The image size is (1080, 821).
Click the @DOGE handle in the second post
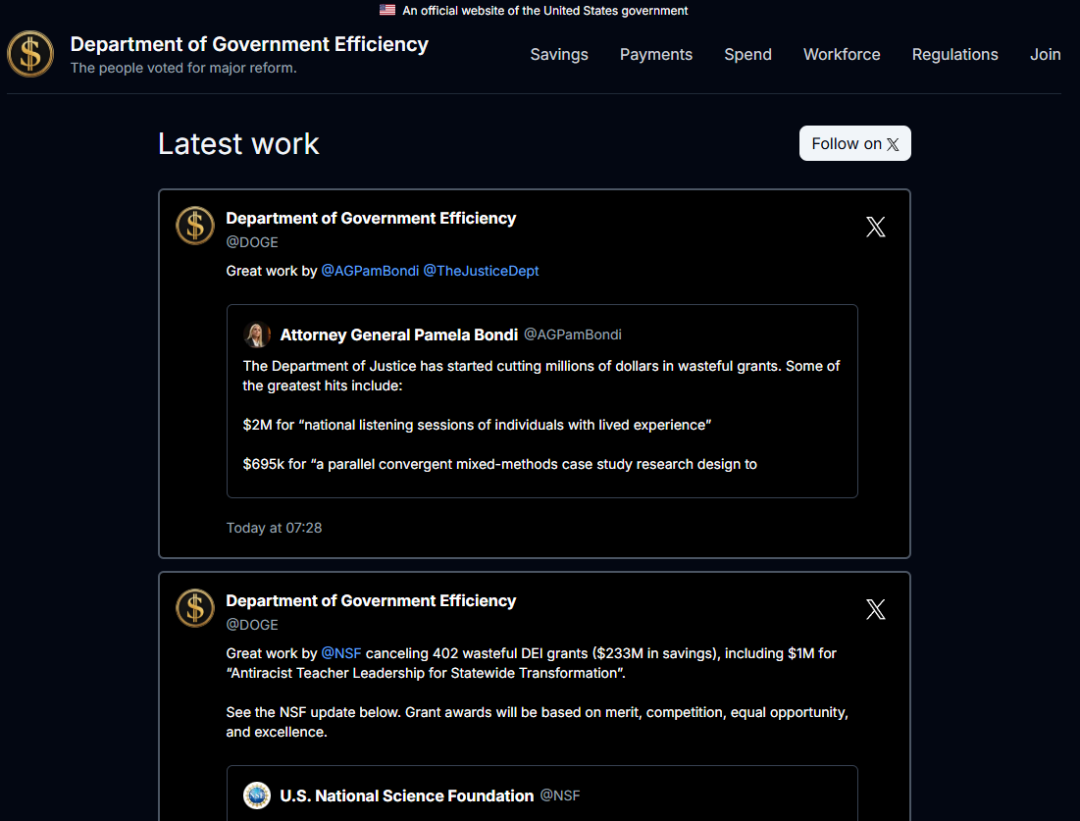click(252, 625)
